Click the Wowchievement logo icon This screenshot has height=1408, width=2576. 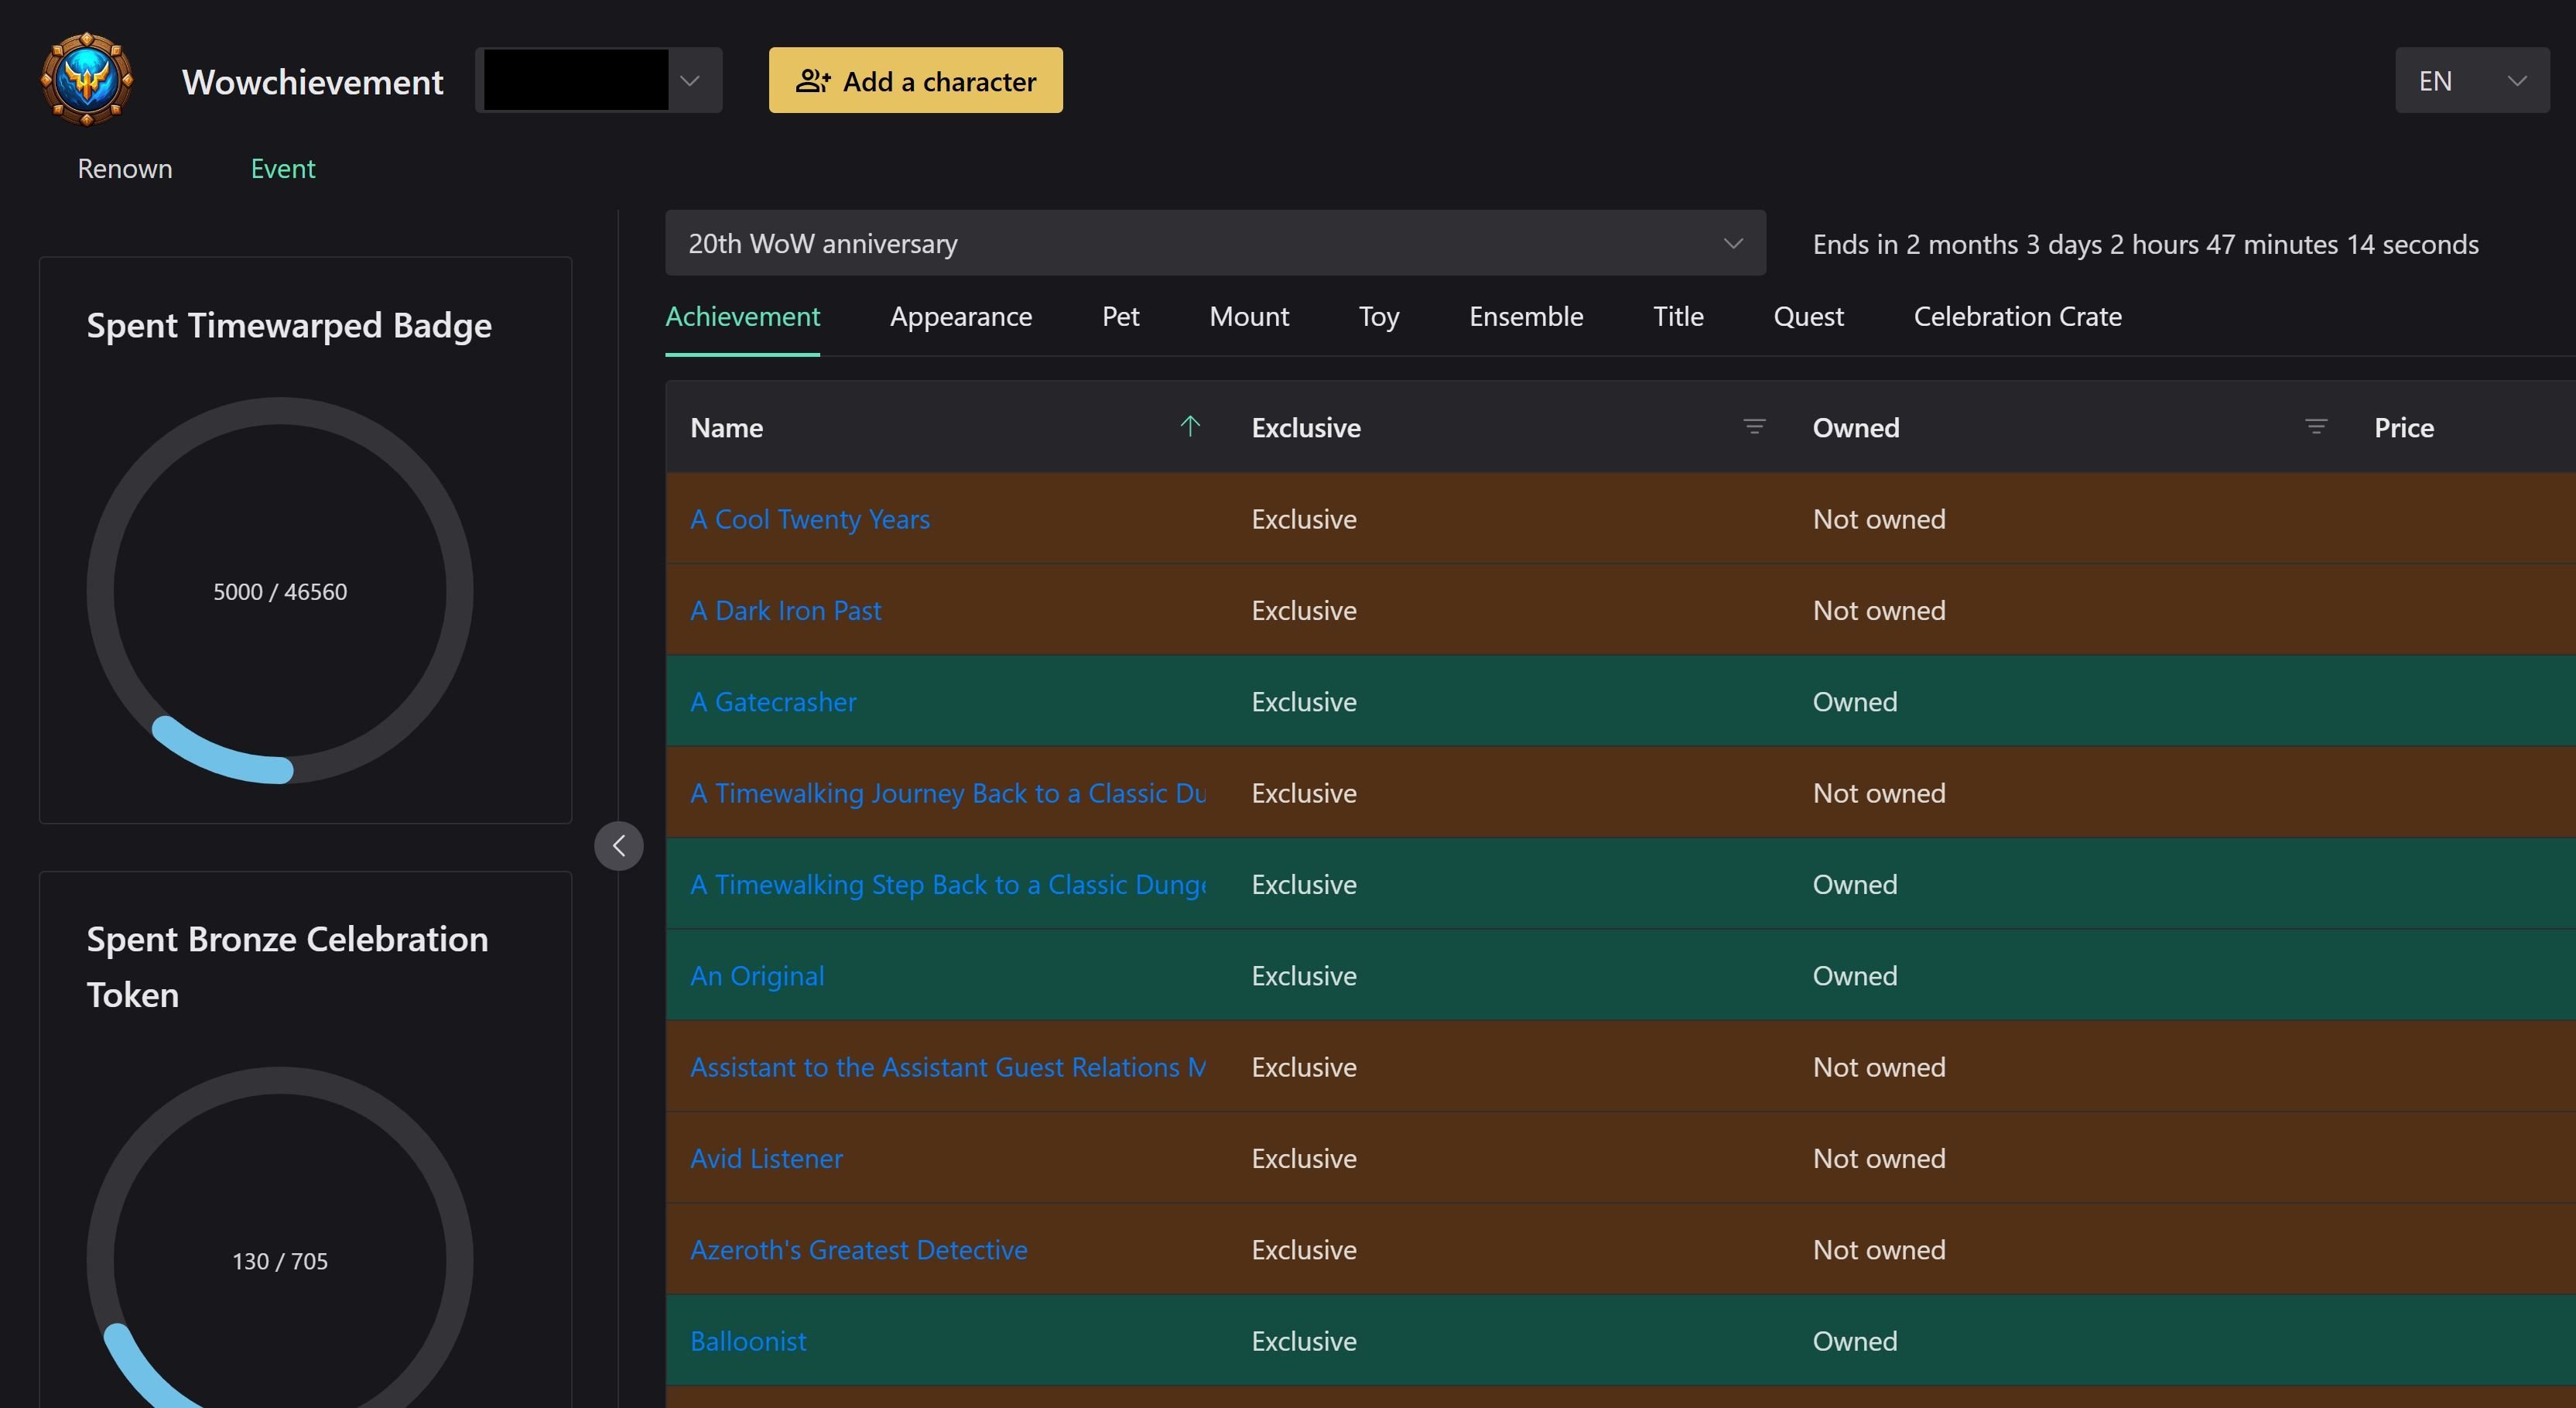[87, 80]
